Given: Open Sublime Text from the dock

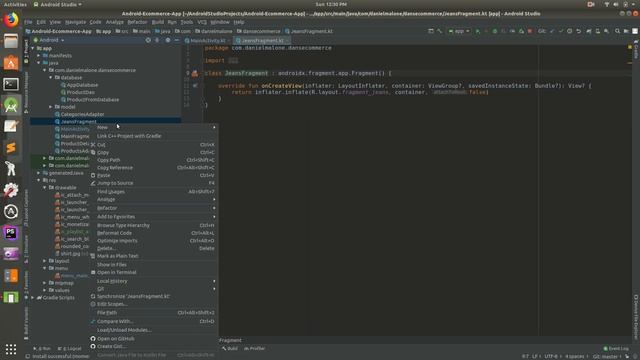Looking at the screenshot, I should coord(11,148).
